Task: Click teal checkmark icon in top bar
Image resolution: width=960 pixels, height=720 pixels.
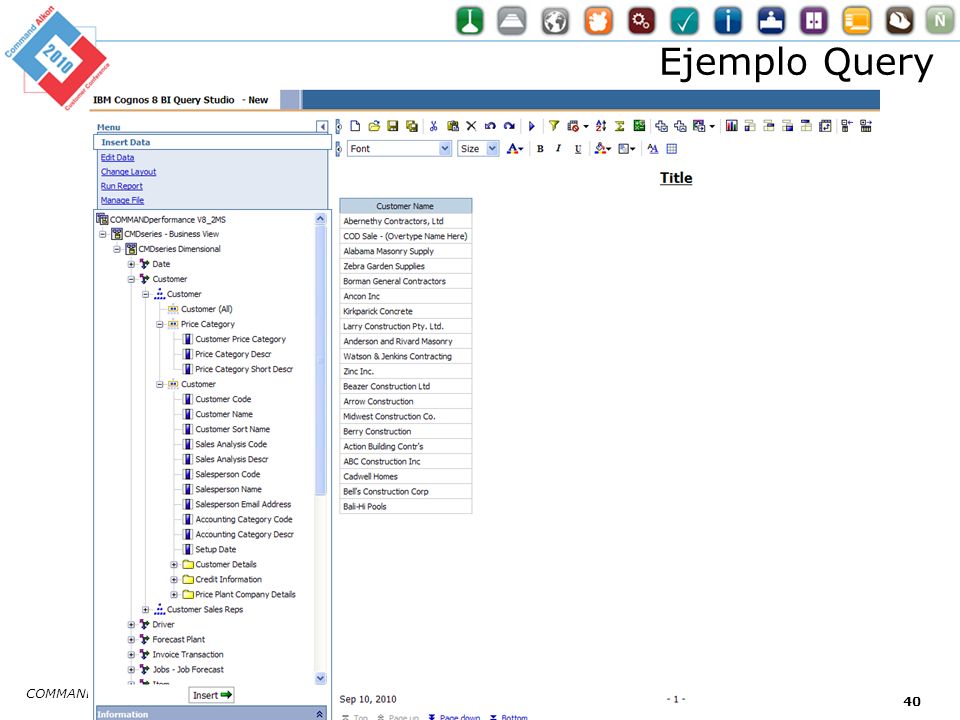Action: [x=684, y=21]
